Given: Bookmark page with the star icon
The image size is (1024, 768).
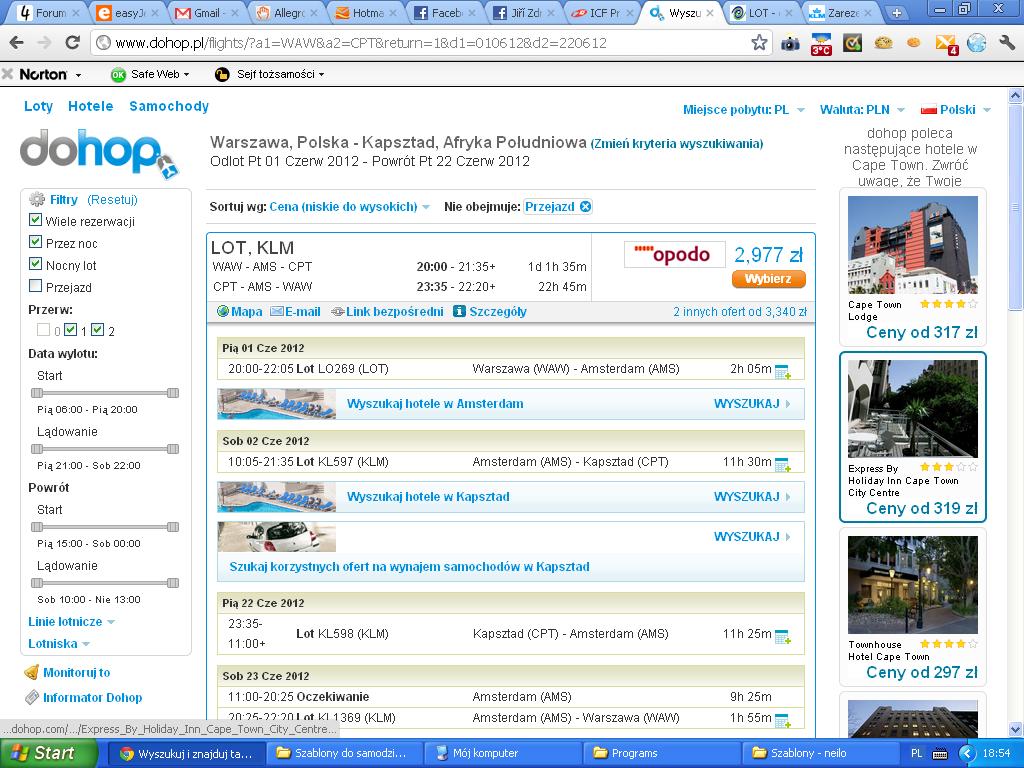Looking at the screenshot, I should 759,43.
